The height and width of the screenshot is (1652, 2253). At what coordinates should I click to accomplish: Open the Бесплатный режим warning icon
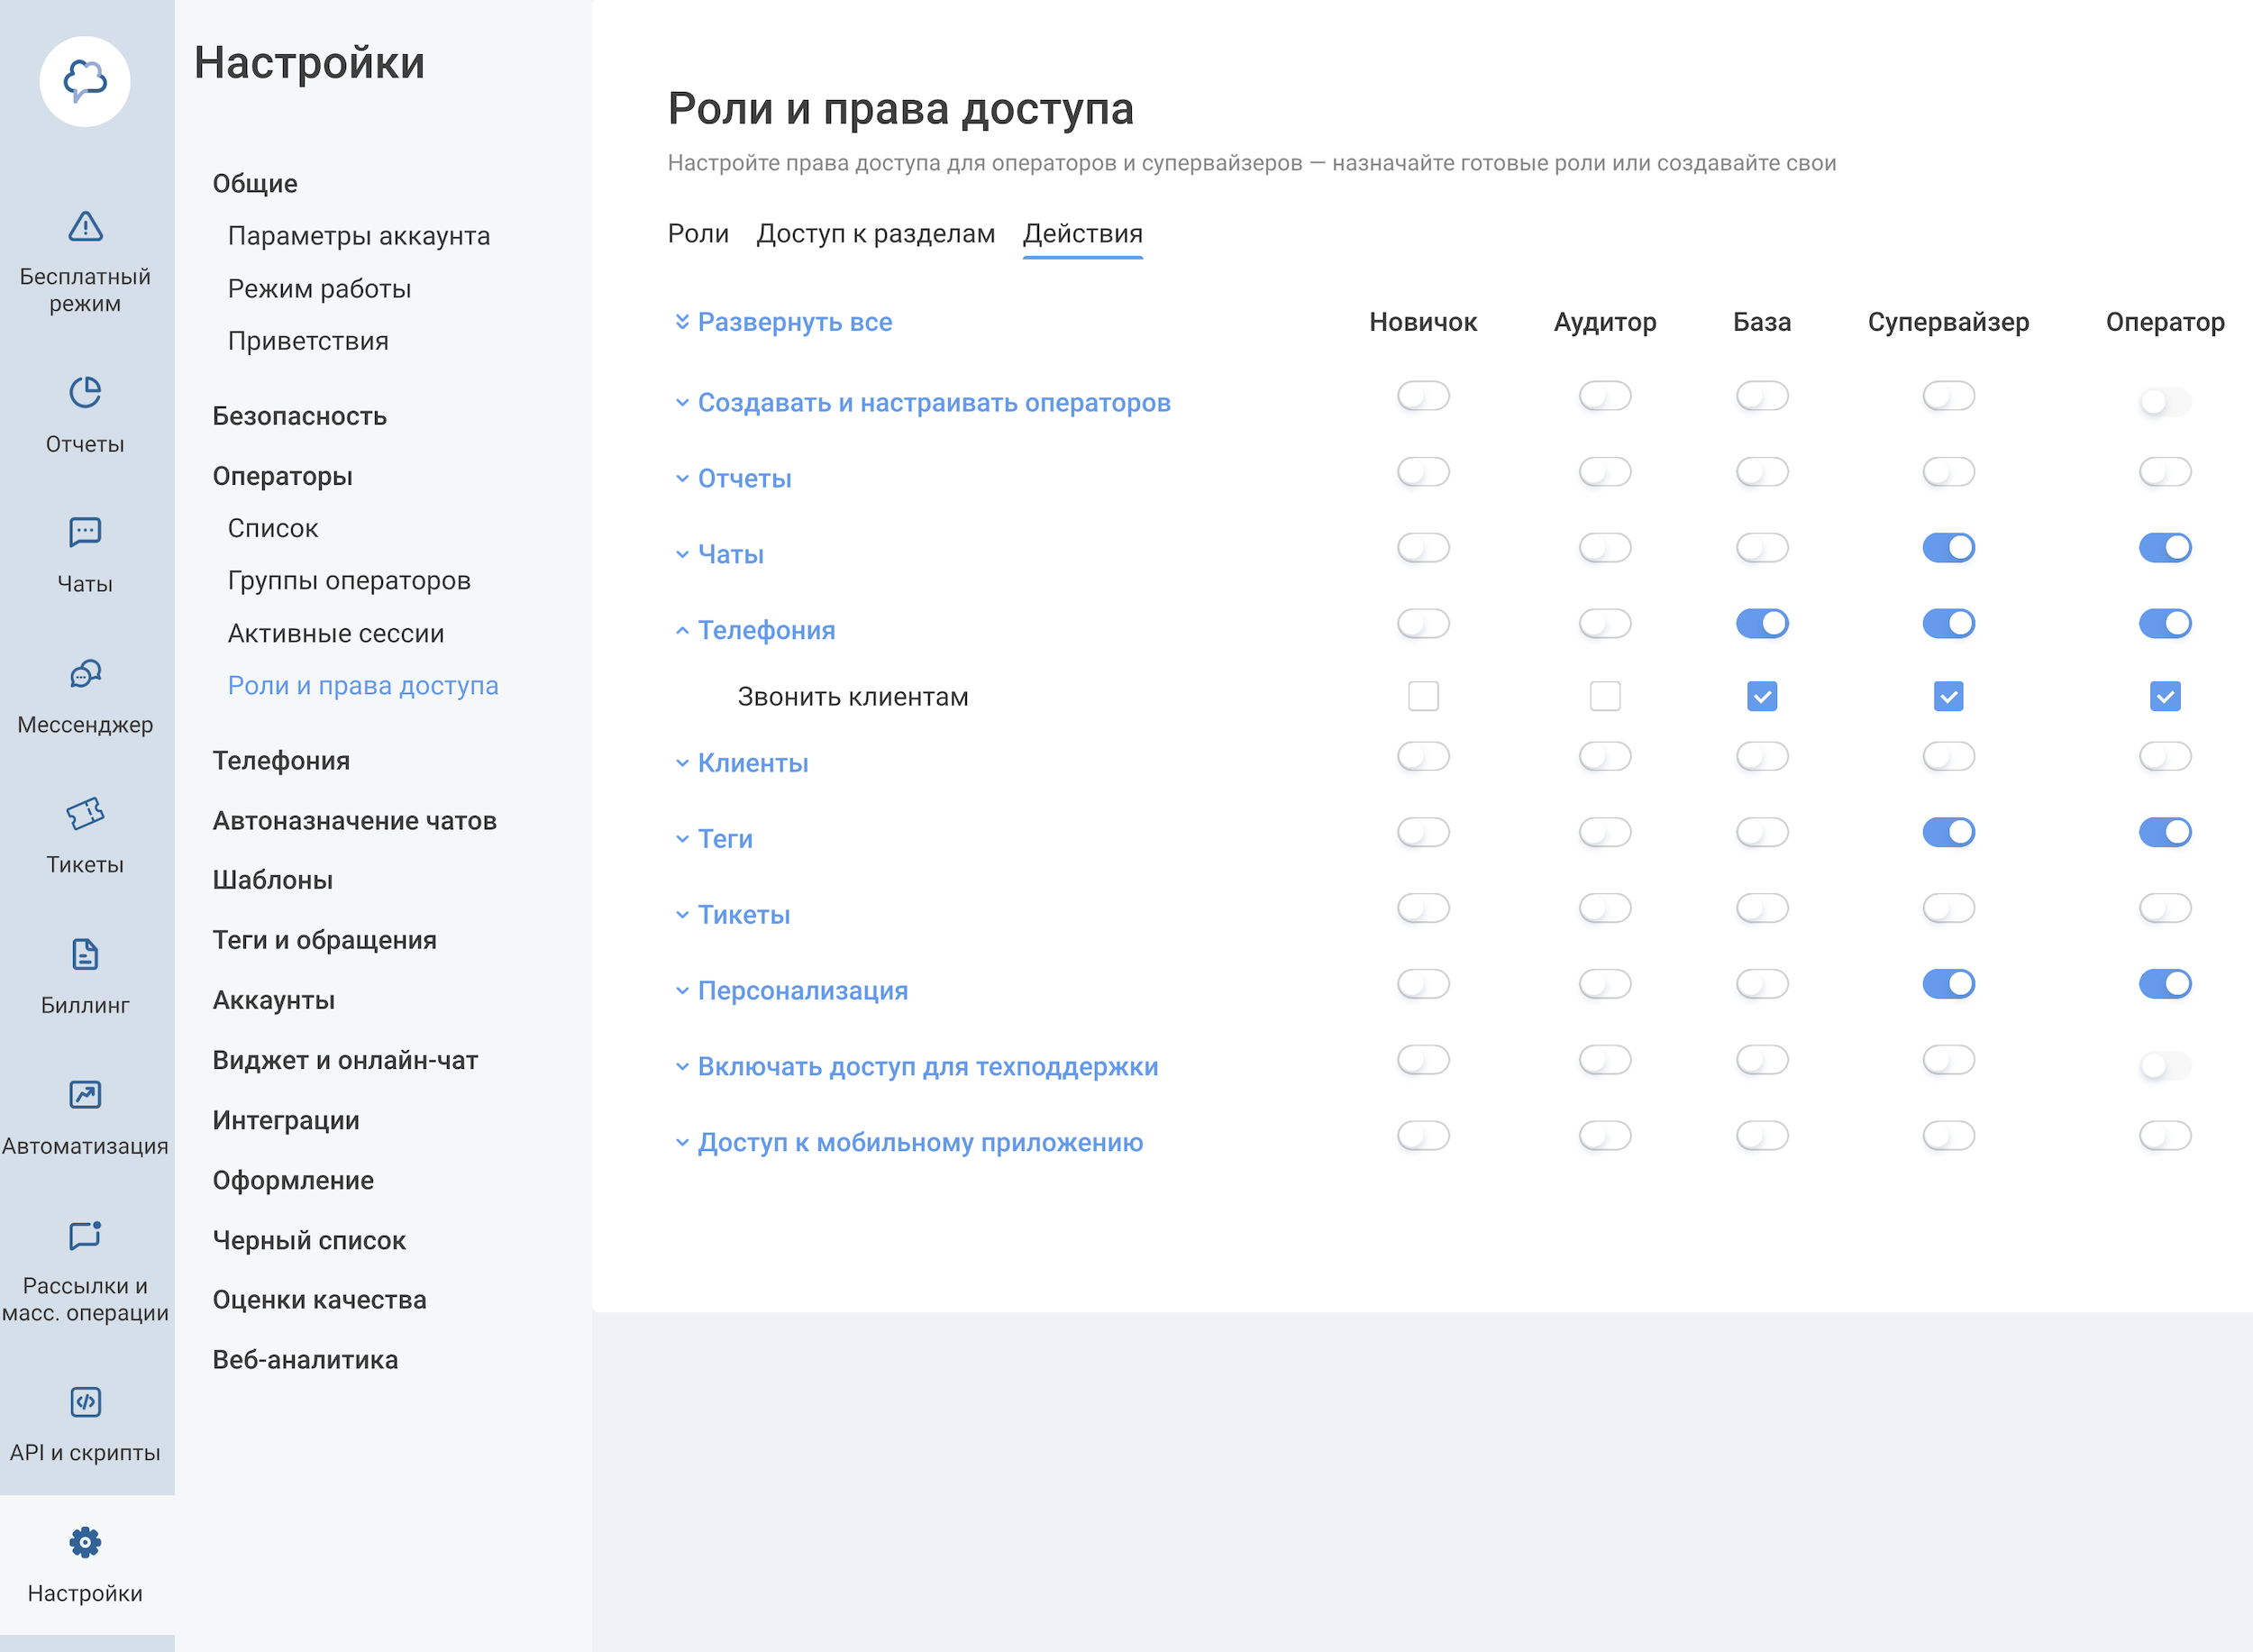pyautogui.click(x=85, y=227)
